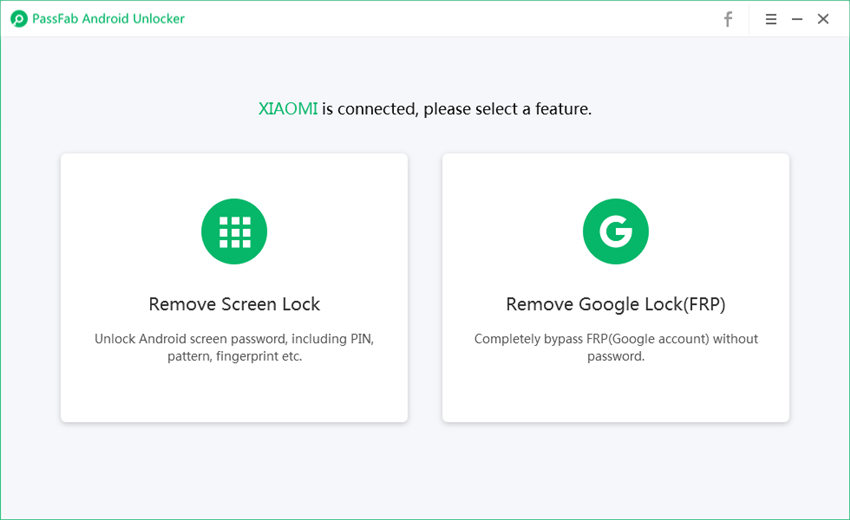Select the Remove Screen Lock title

click(234, 304)
